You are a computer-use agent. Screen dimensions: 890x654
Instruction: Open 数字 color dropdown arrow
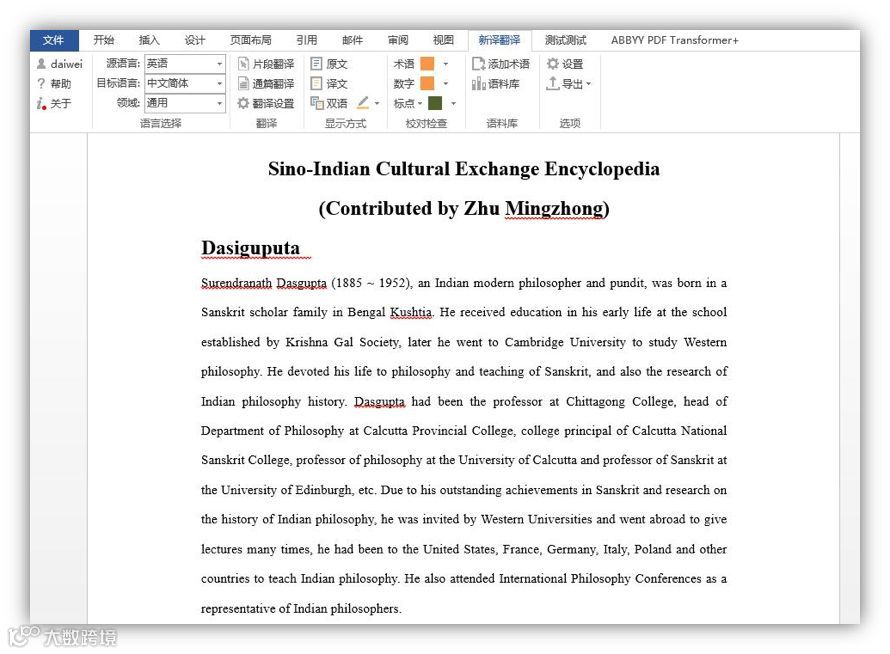446,83
